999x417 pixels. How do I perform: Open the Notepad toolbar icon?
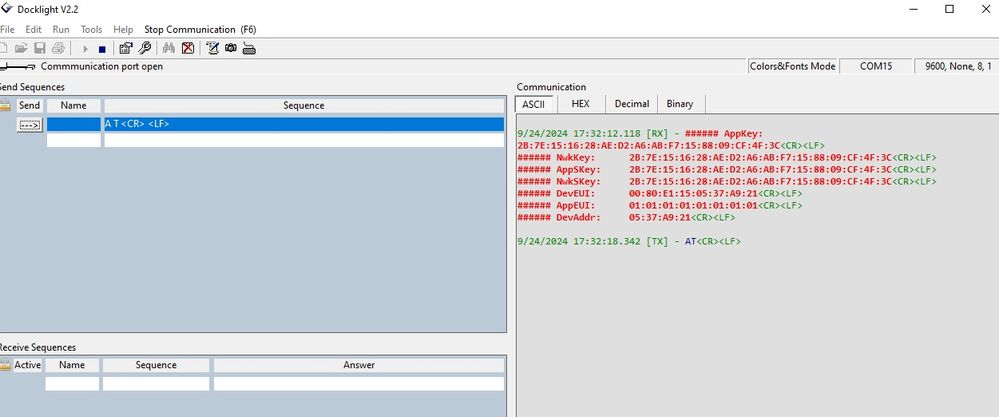click(x=213, y=48)
